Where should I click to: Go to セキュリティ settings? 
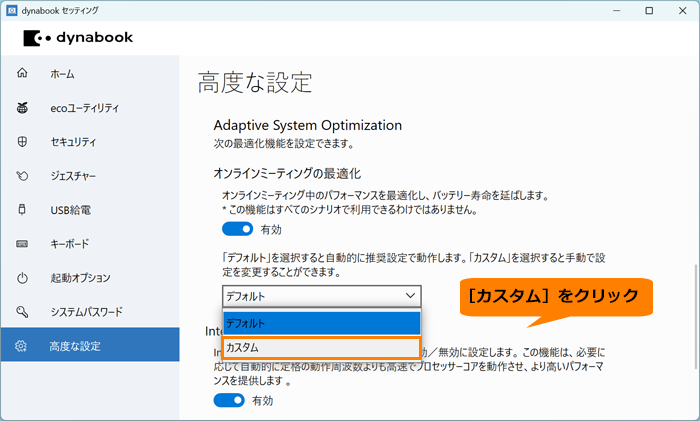click(x=90, y=142)
